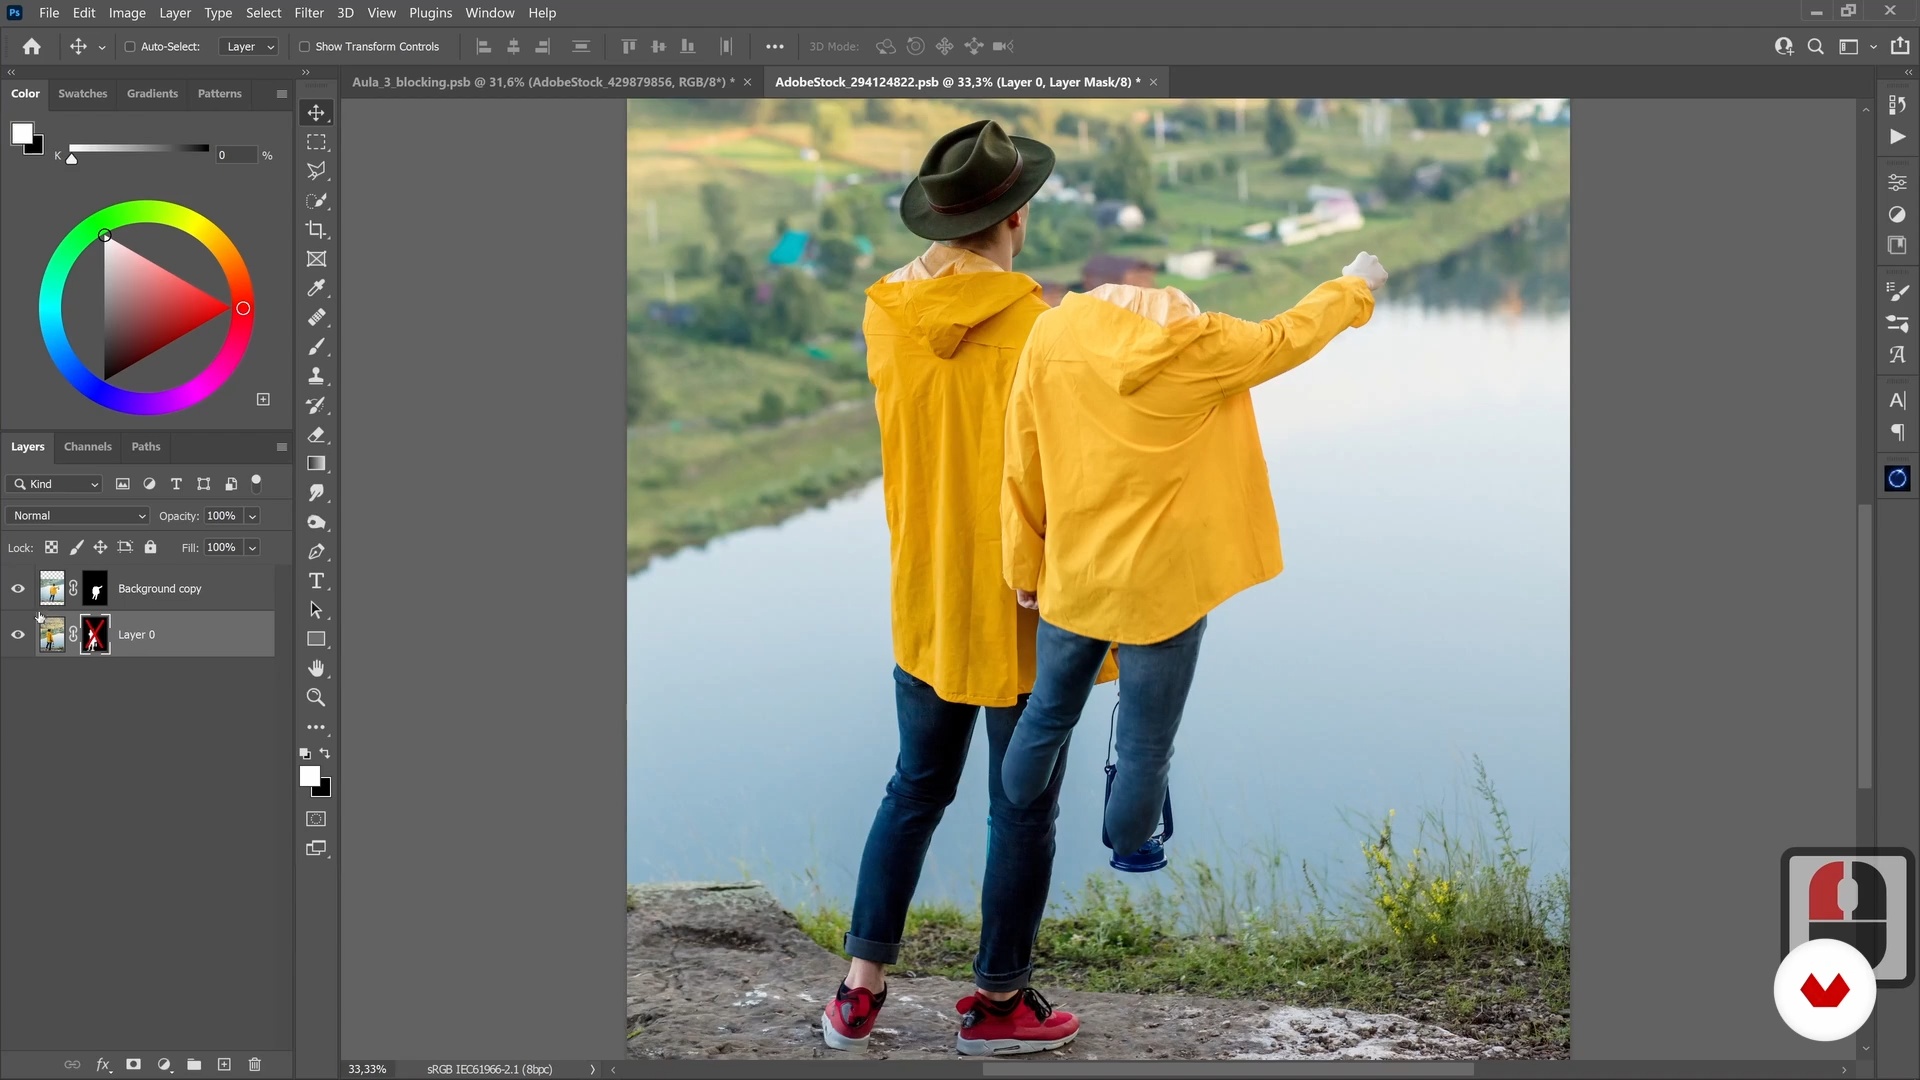Click the foreground color swatch in toolbar

pos(309,776)
